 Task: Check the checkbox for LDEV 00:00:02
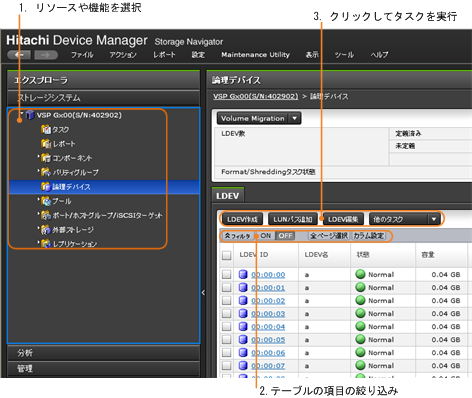227,301
